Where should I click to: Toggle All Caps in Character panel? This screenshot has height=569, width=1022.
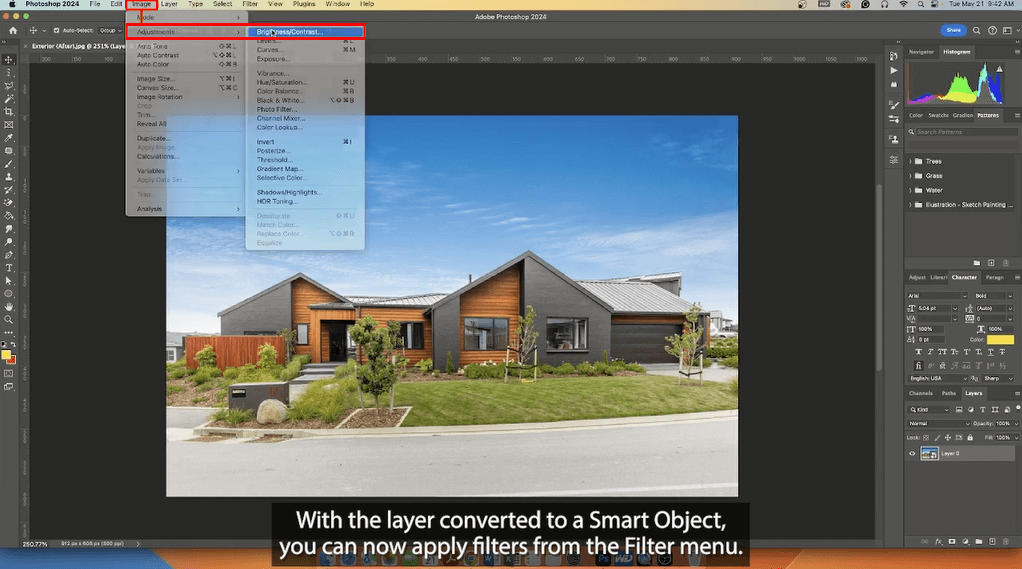[942, 352]
